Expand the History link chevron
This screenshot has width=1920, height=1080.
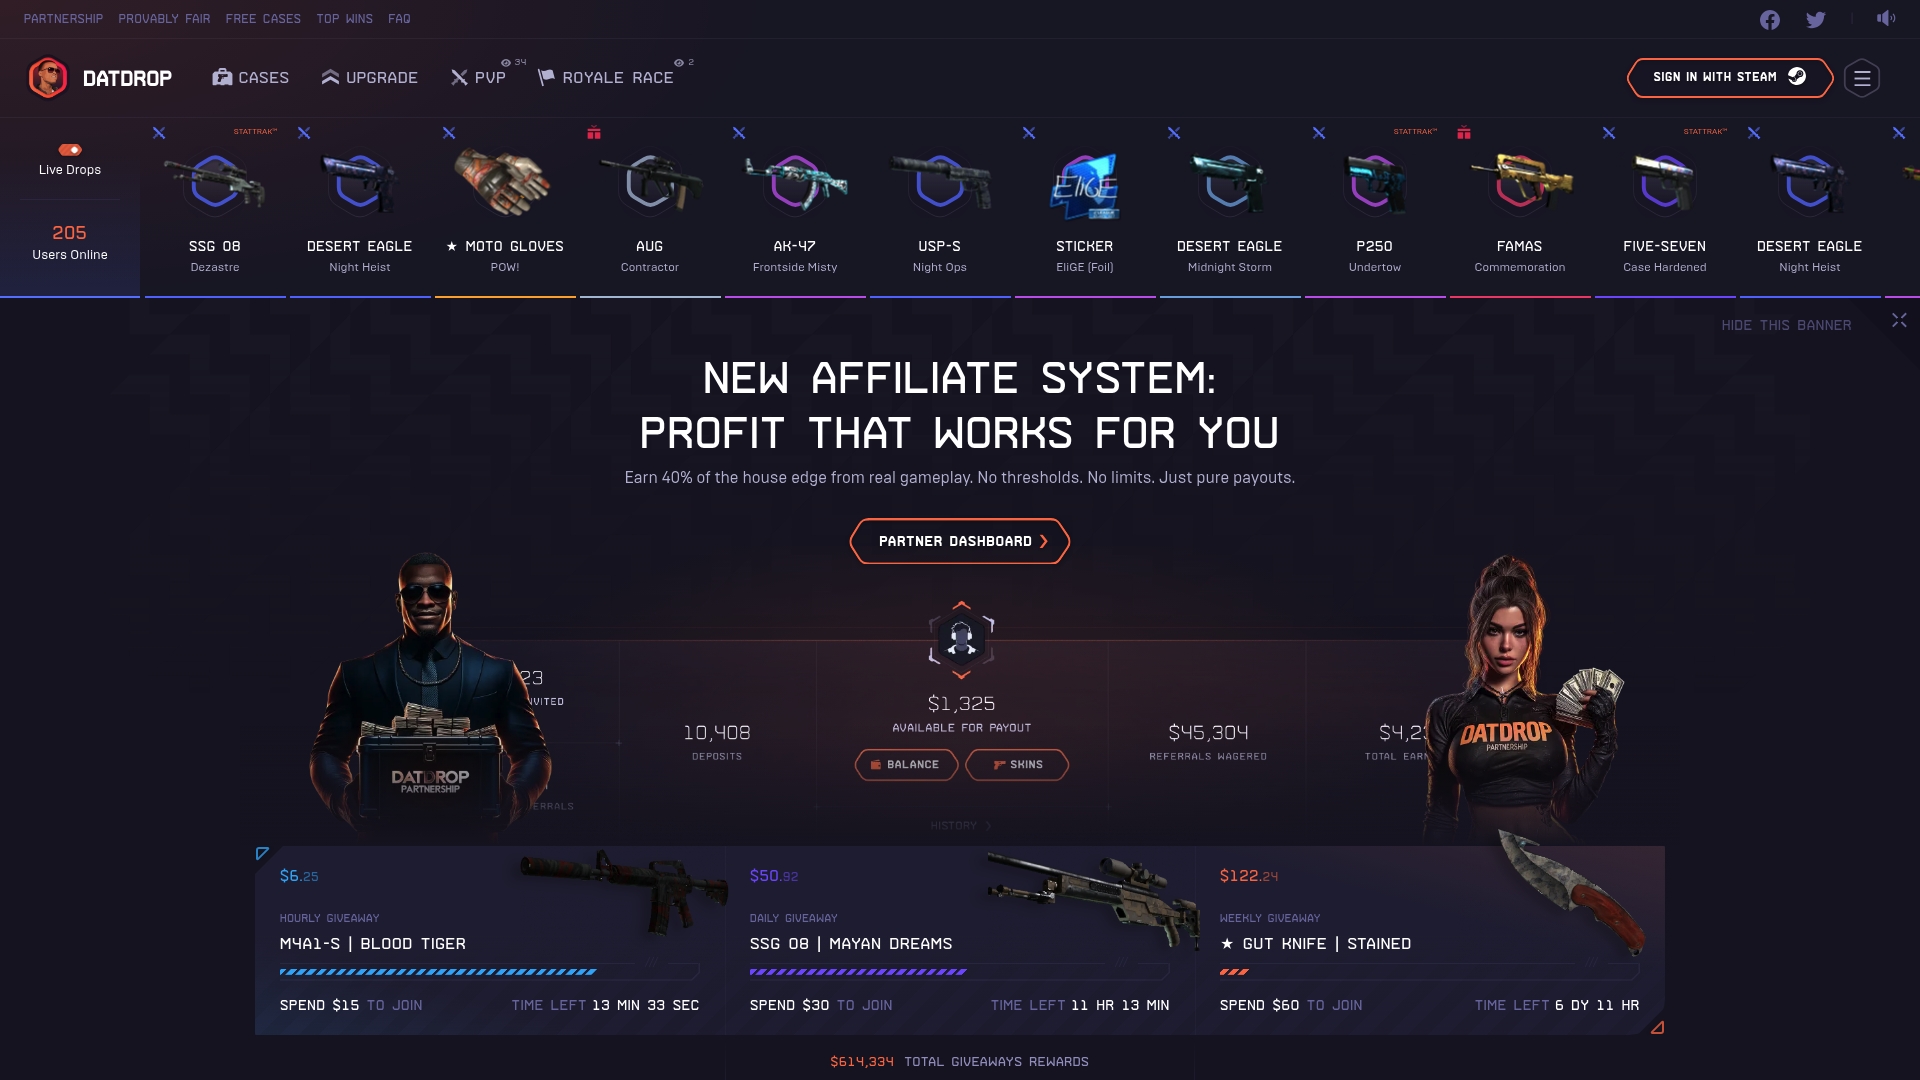pyautogui.click(x=988, y=826)
